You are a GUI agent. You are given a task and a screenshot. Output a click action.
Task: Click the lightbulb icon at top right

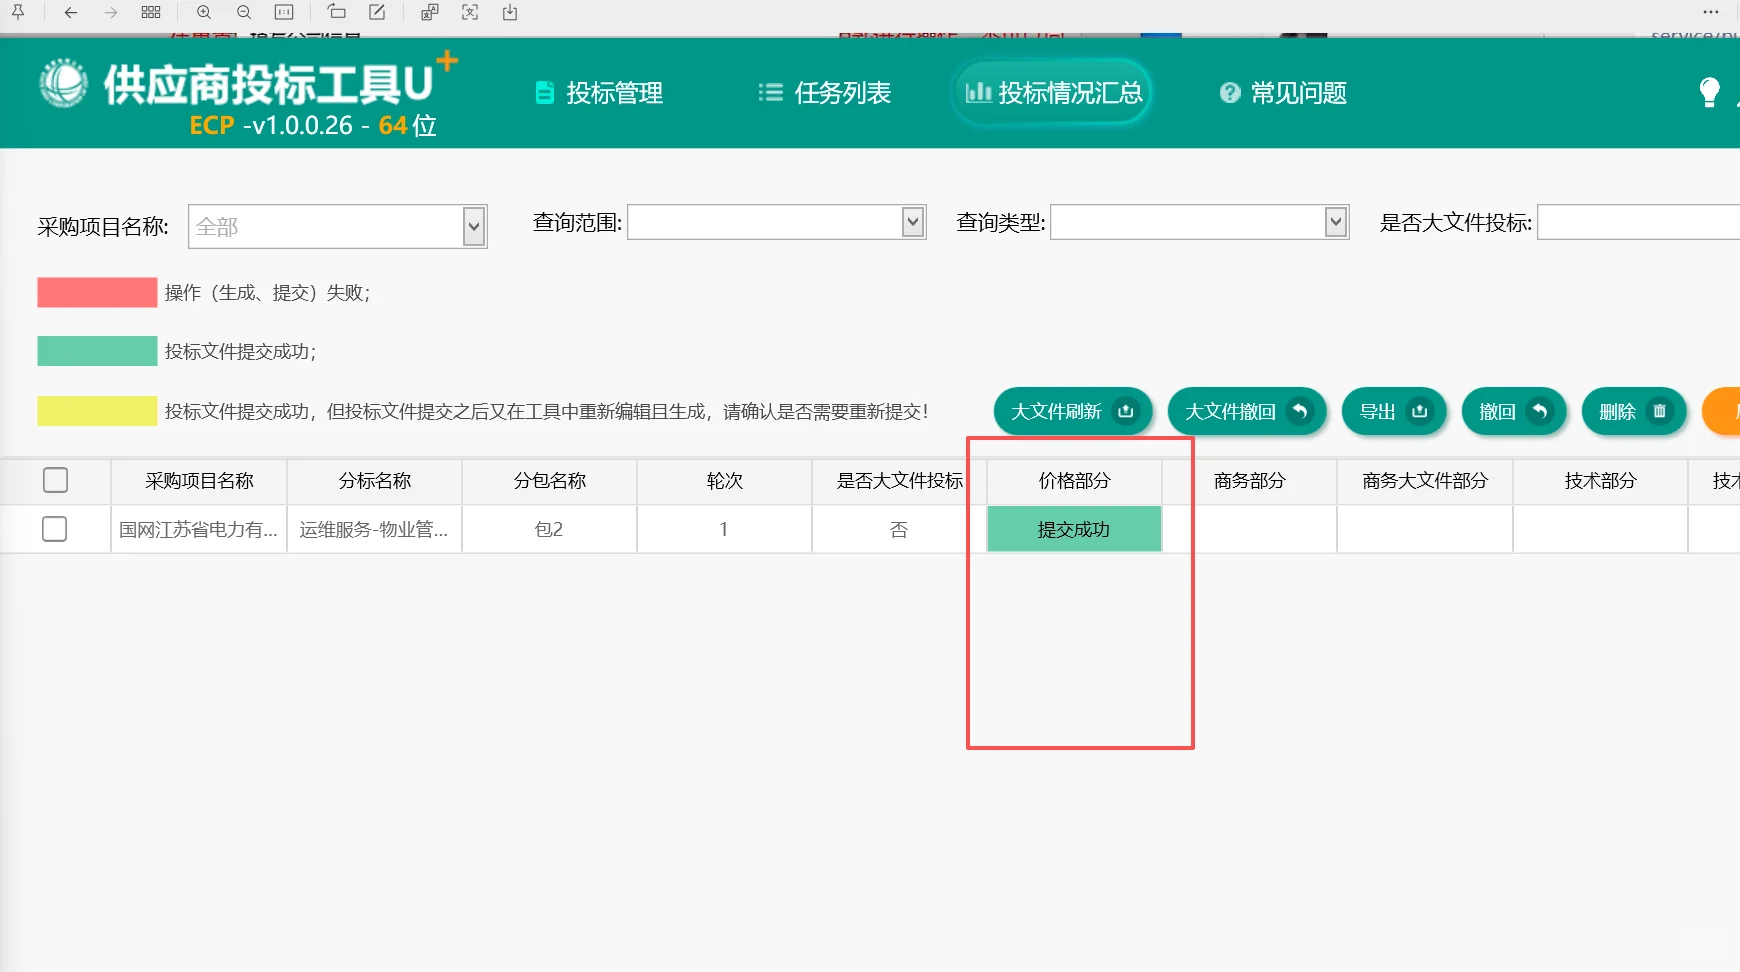click(1712, 92)
